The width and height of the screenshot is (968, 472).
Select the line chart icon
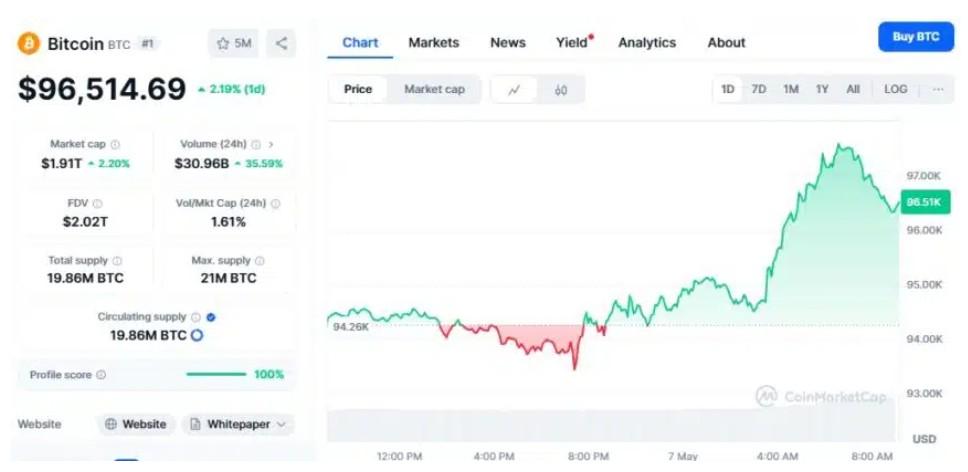tap(514, 89)
